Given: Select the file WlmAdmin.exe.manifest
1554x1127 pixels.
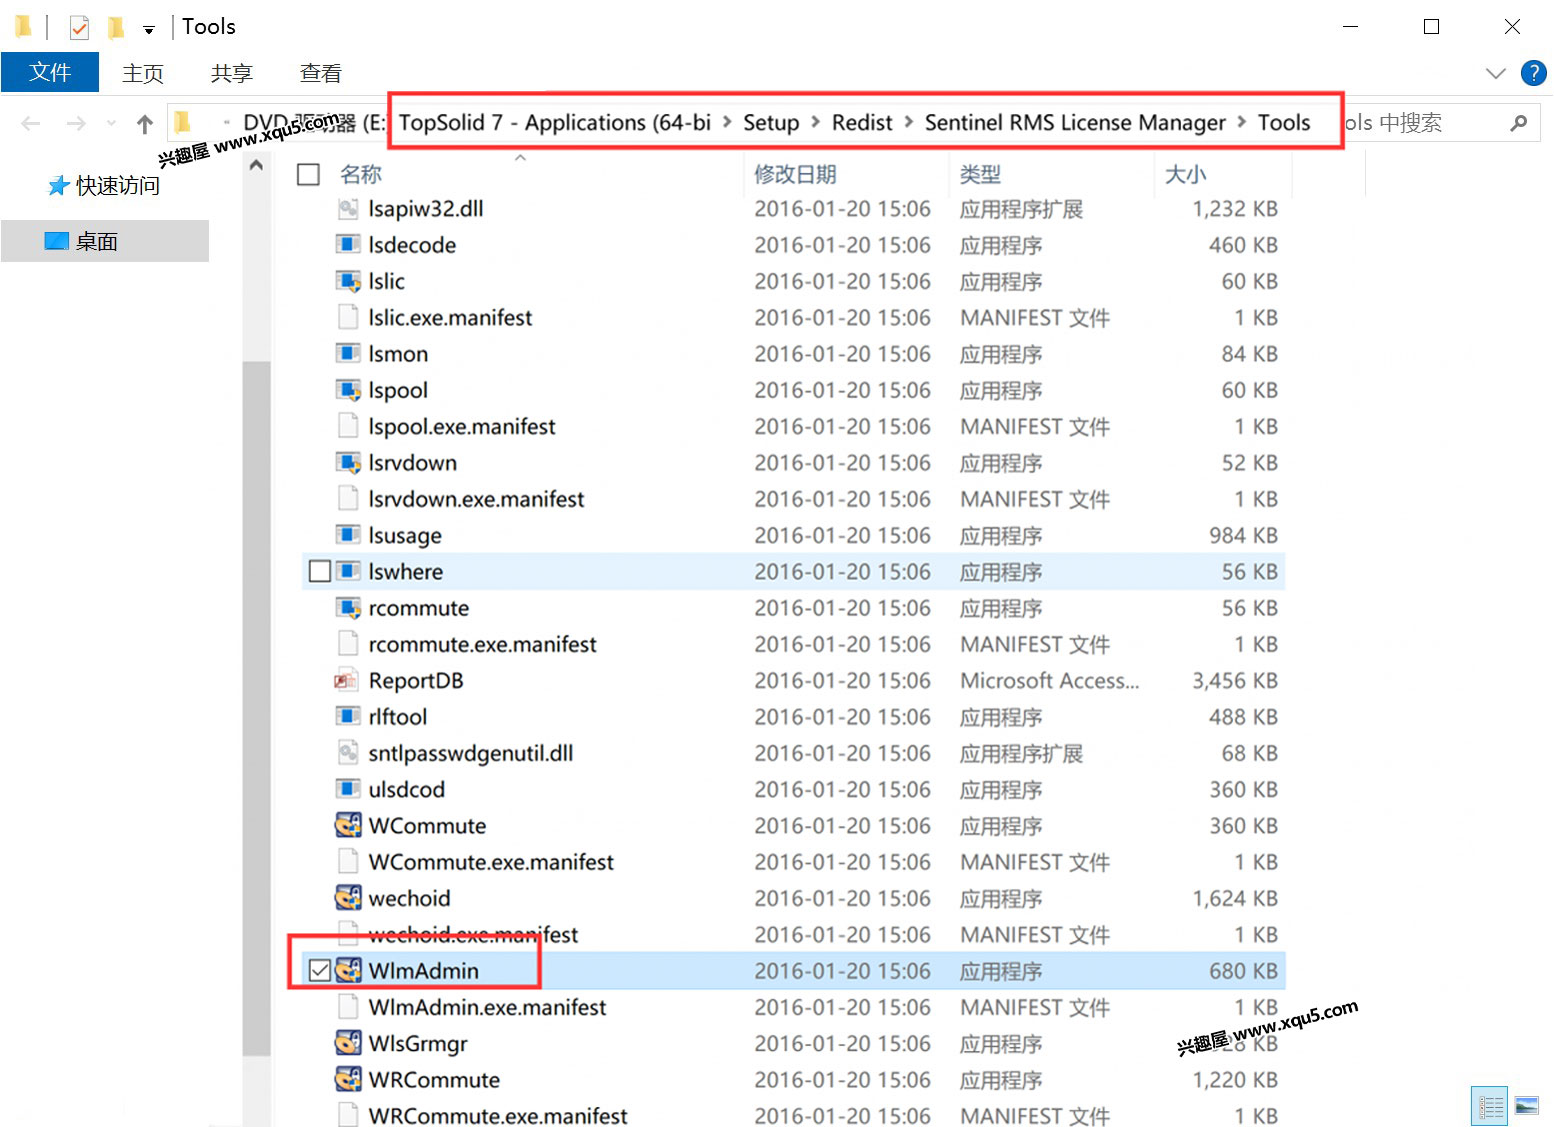Looking at the screenshot, I should coord(487,1007).
